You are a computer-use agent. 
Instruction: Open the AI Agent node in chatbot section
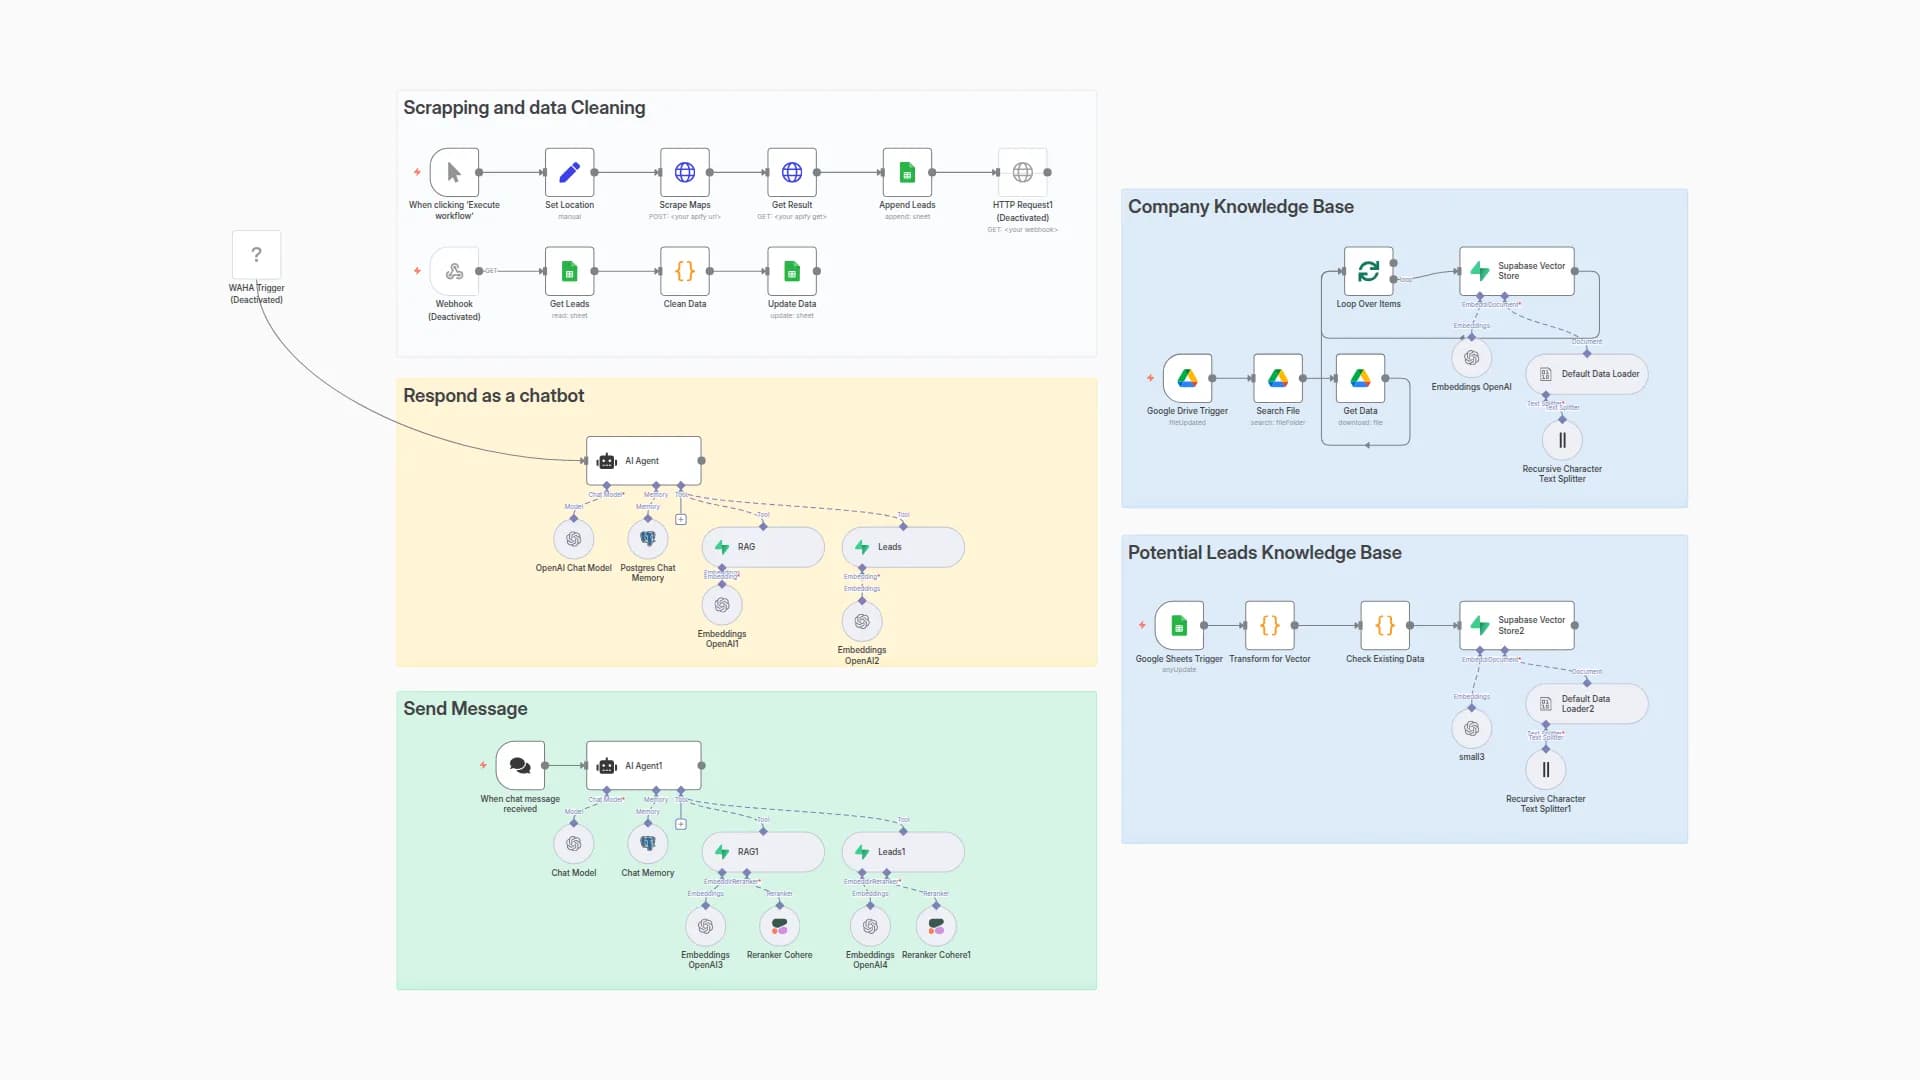pyautogui.click(x=643, y=461)
